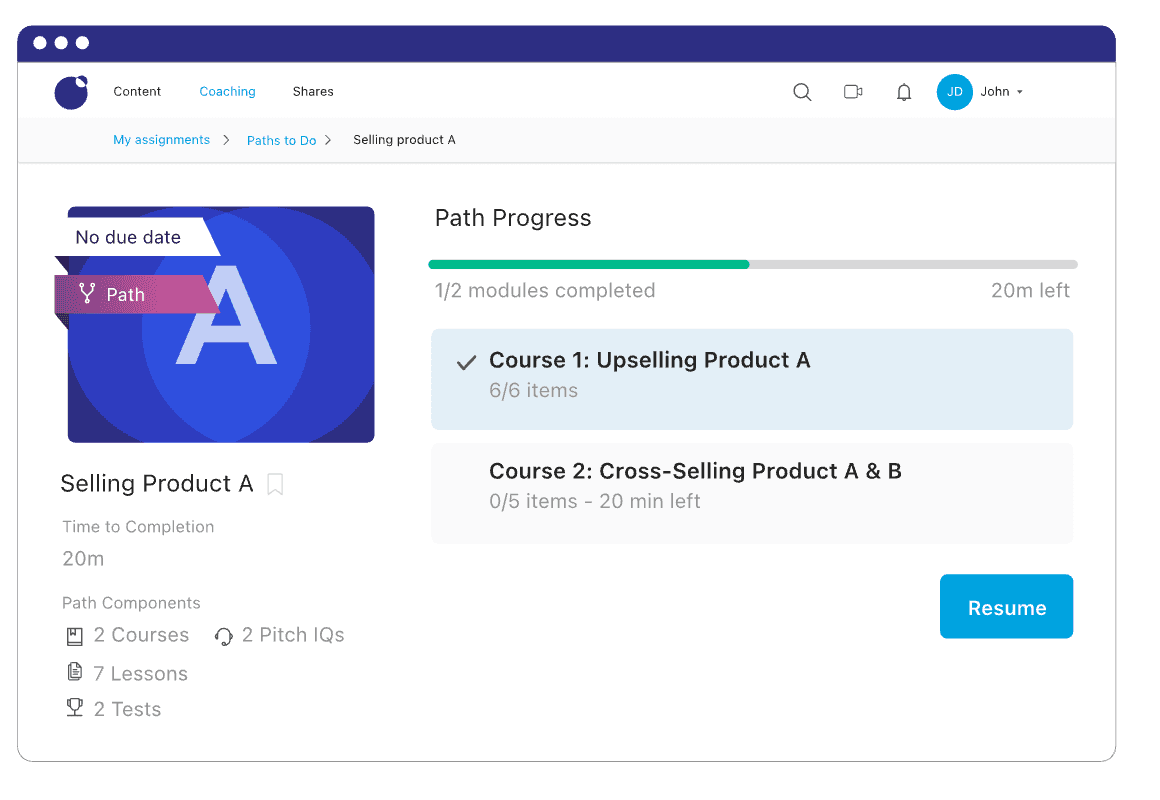Click the green path progress bar

point(588,264)
